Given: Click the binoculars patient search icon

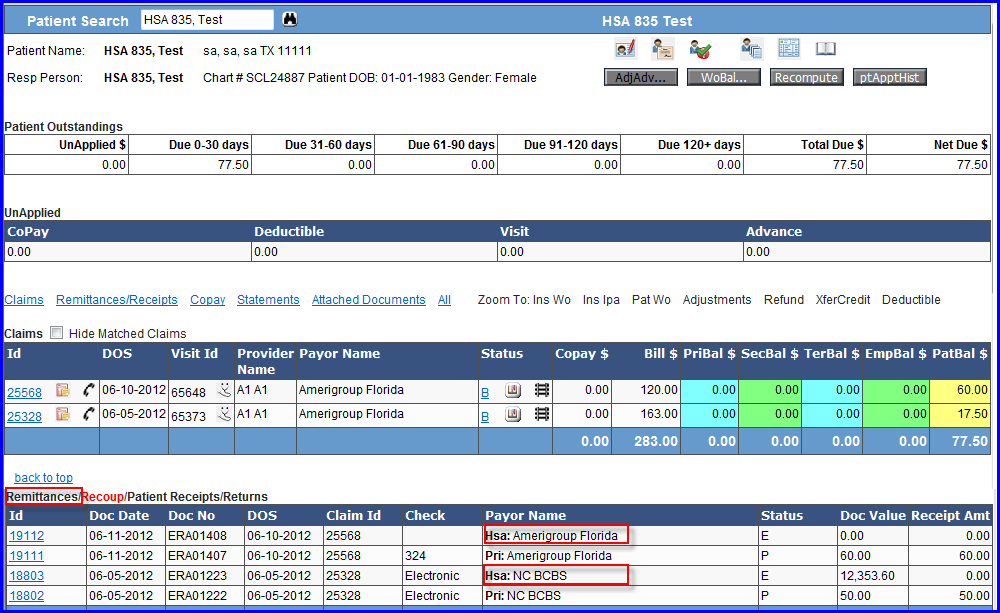Looking at the screenshot, I should pos(290,19).
